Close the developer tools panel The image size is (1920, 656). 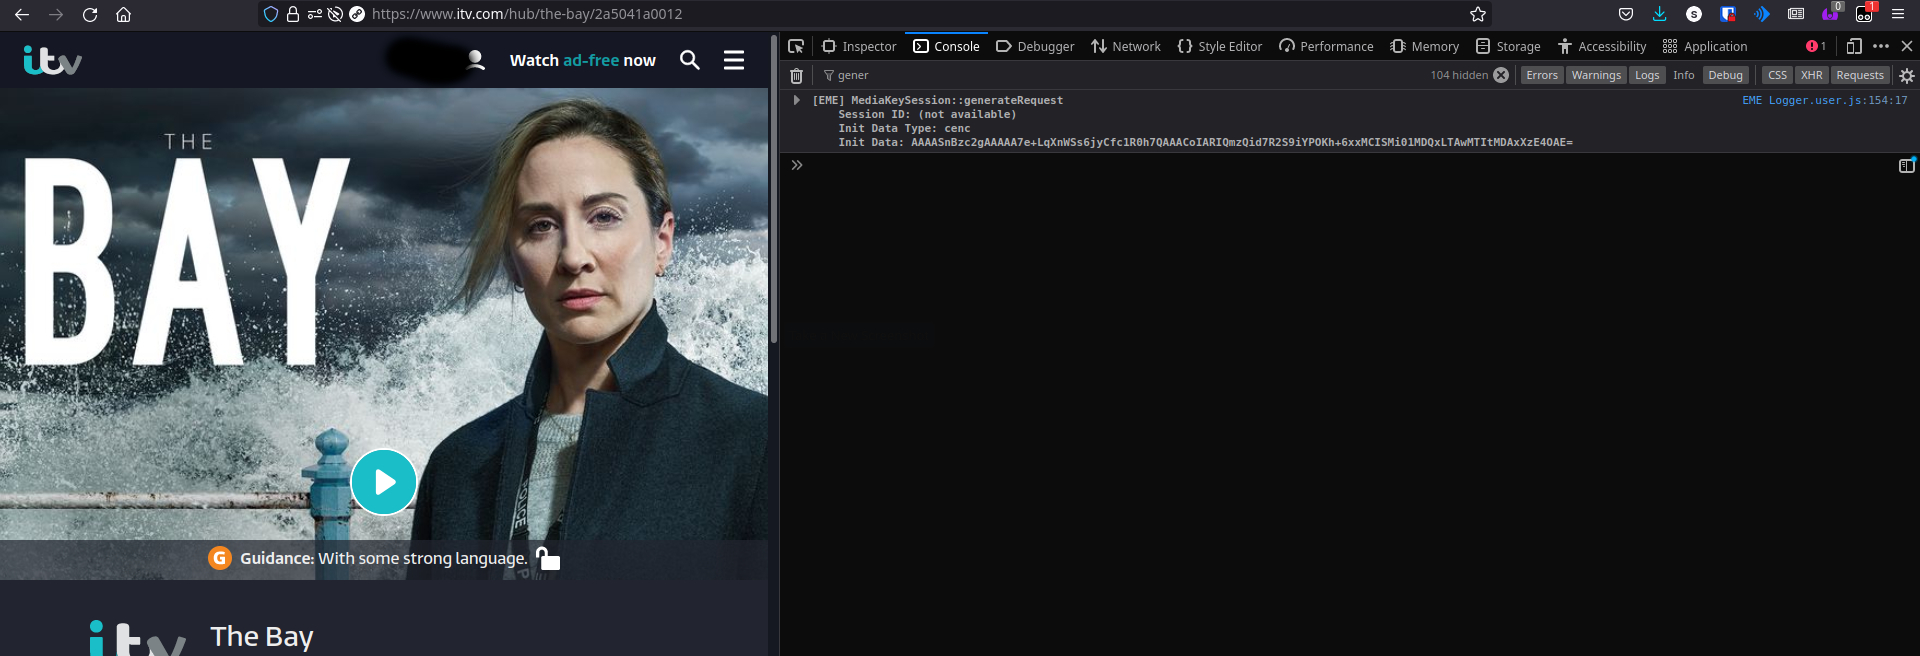point(1907,46)
